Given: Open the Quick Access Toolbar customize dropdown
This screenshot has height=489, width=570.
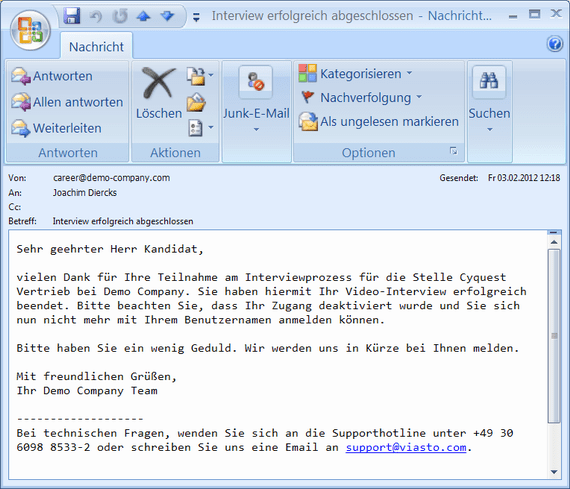Looking at the screenshot, I should (196, 17).
